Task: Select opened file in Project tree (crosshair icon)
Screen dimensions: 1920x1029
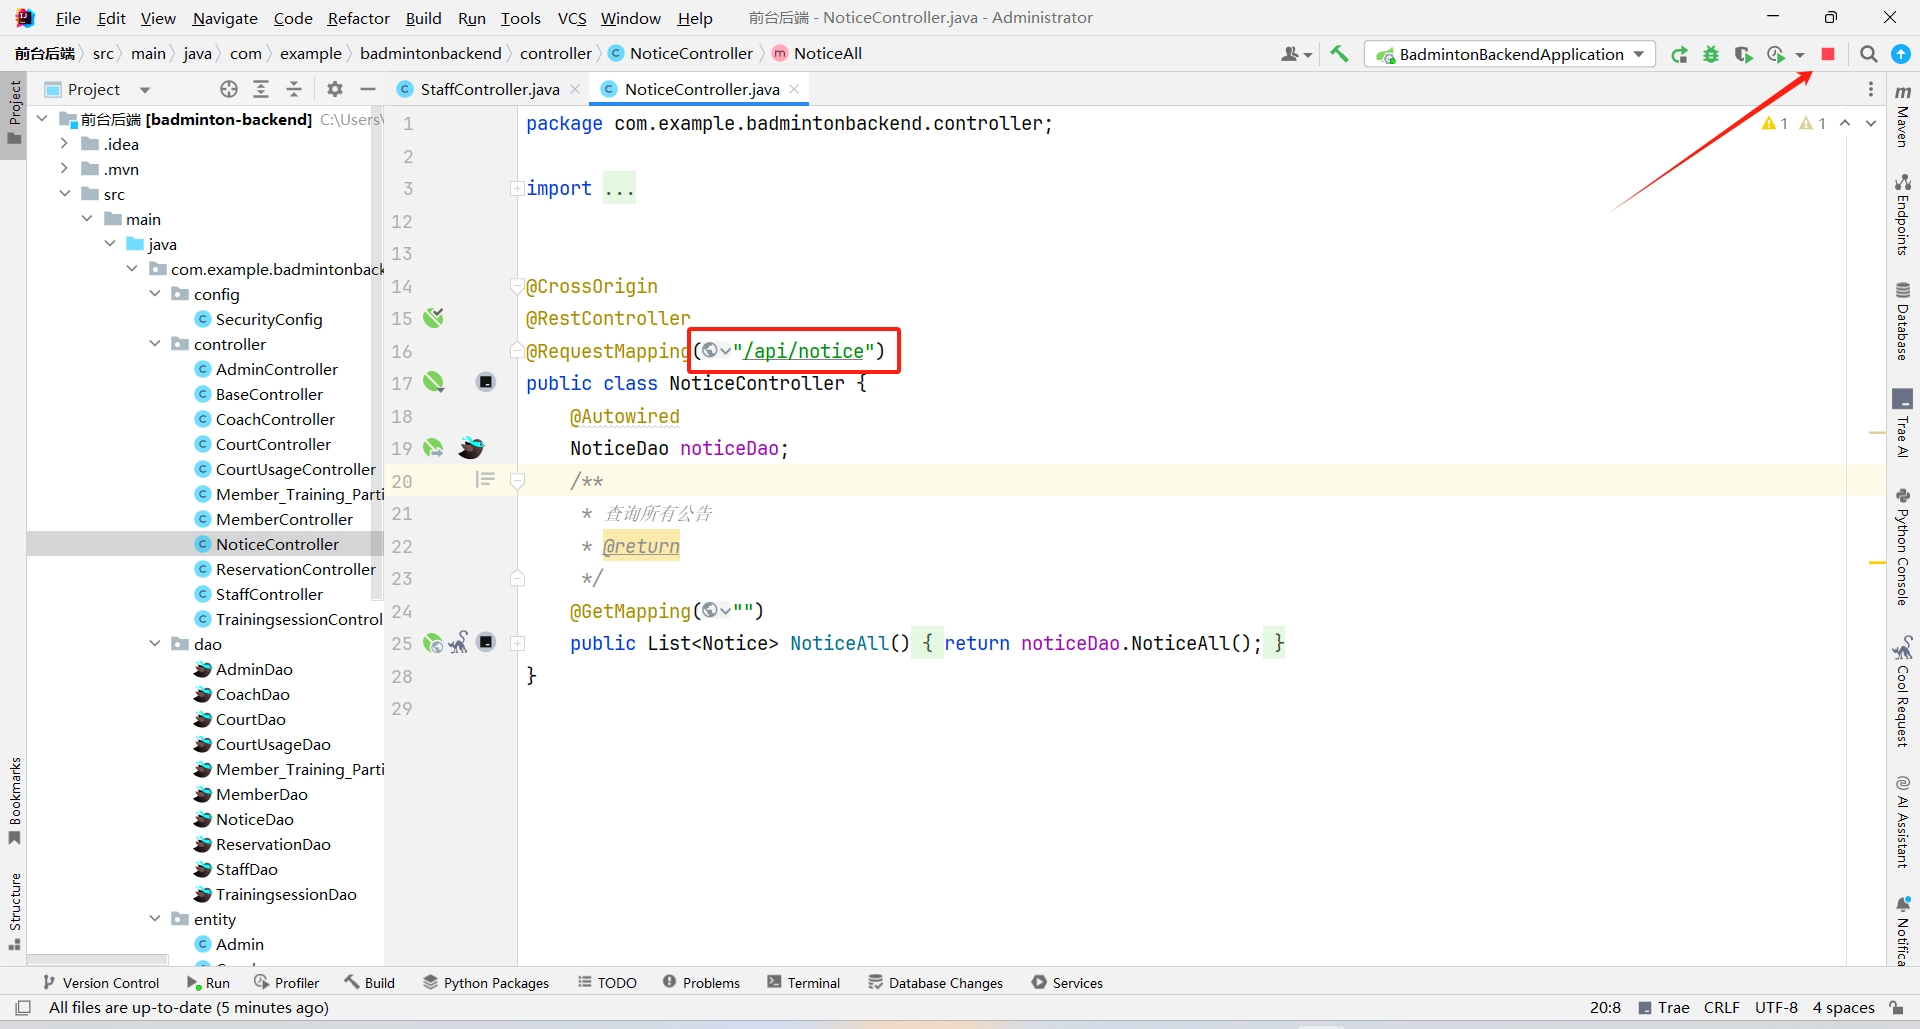Action: coord(229,89)
